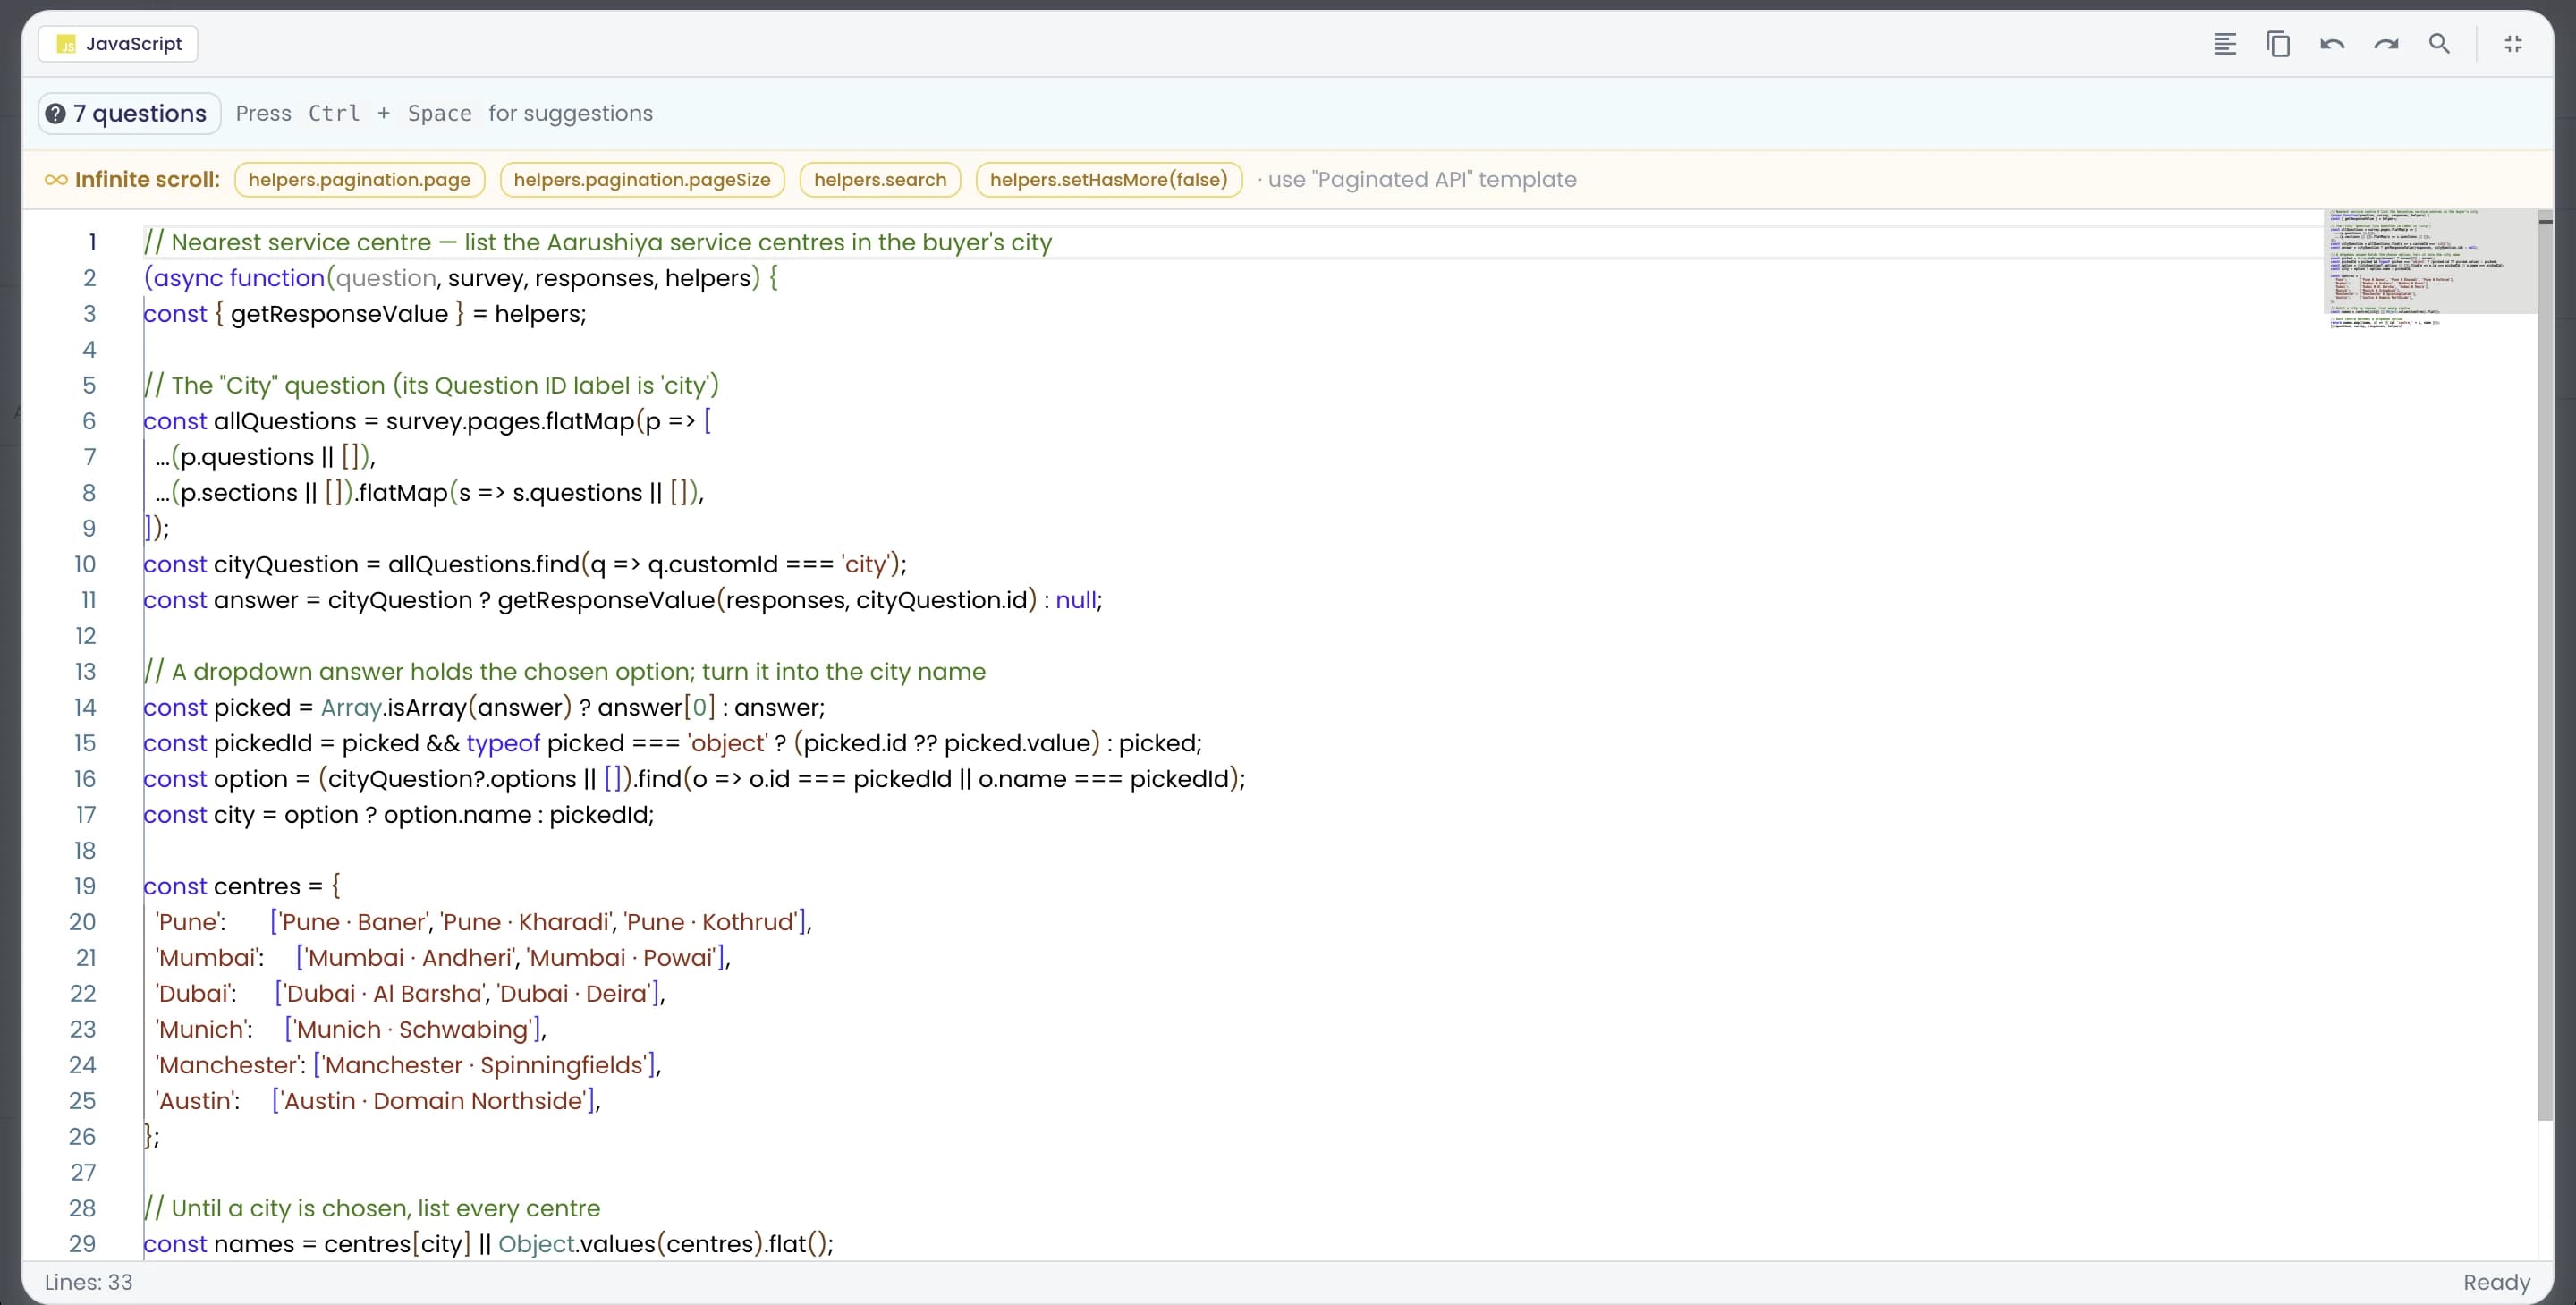Screen dimensions: 2576x1305
Task: Insert helpers.search chip
Action: [880, 180]
